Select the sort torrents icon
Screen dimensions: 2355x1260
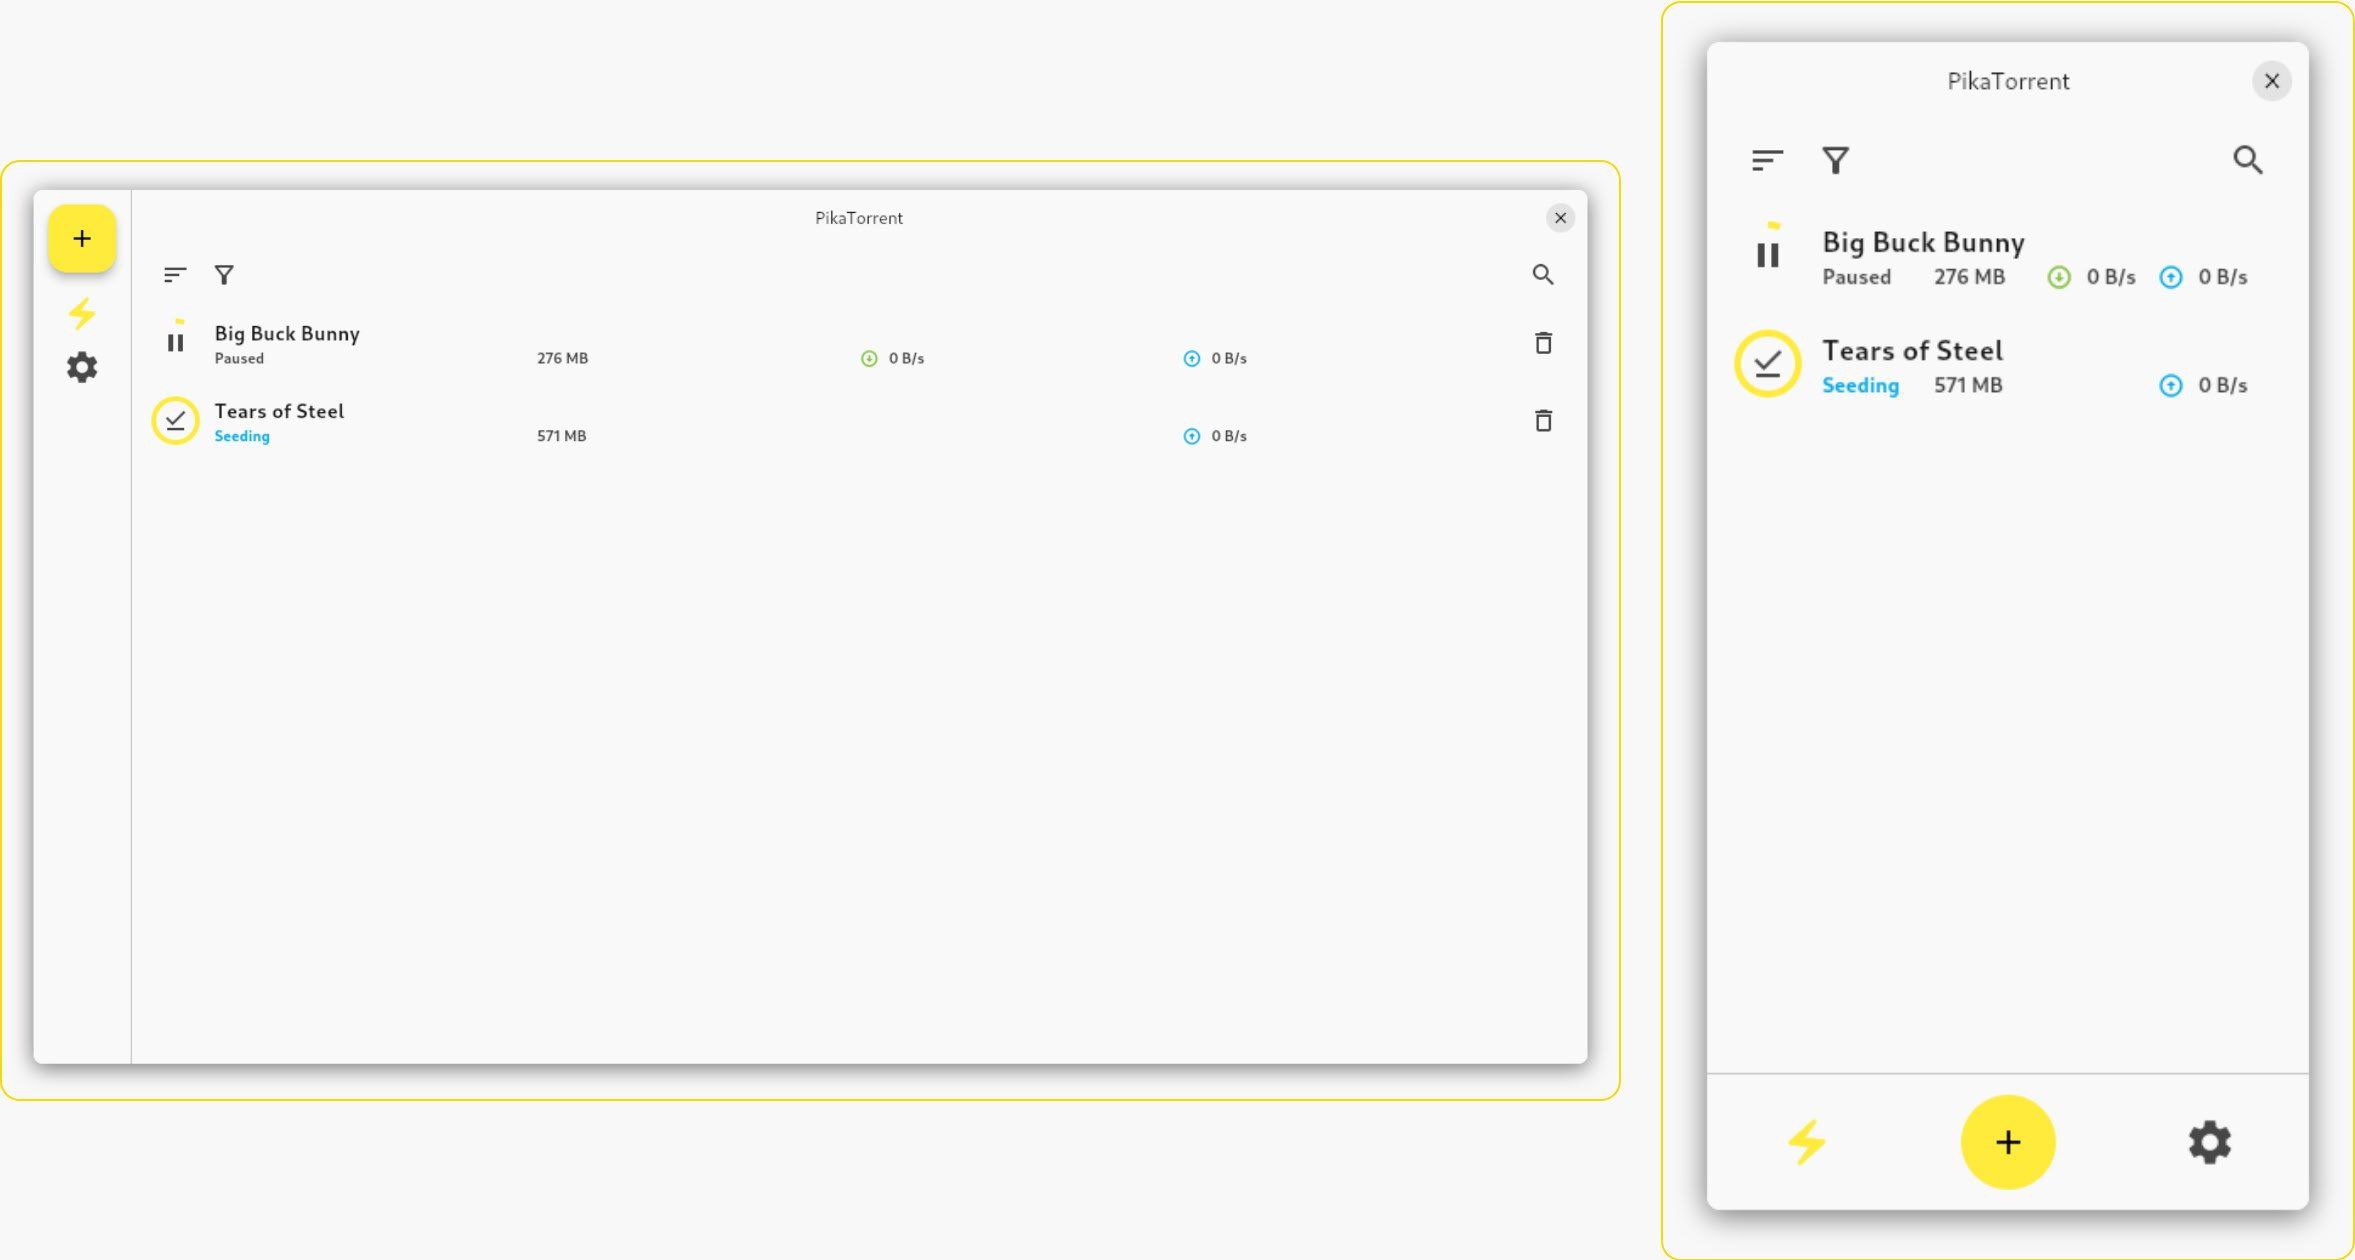tap(176, 274)
